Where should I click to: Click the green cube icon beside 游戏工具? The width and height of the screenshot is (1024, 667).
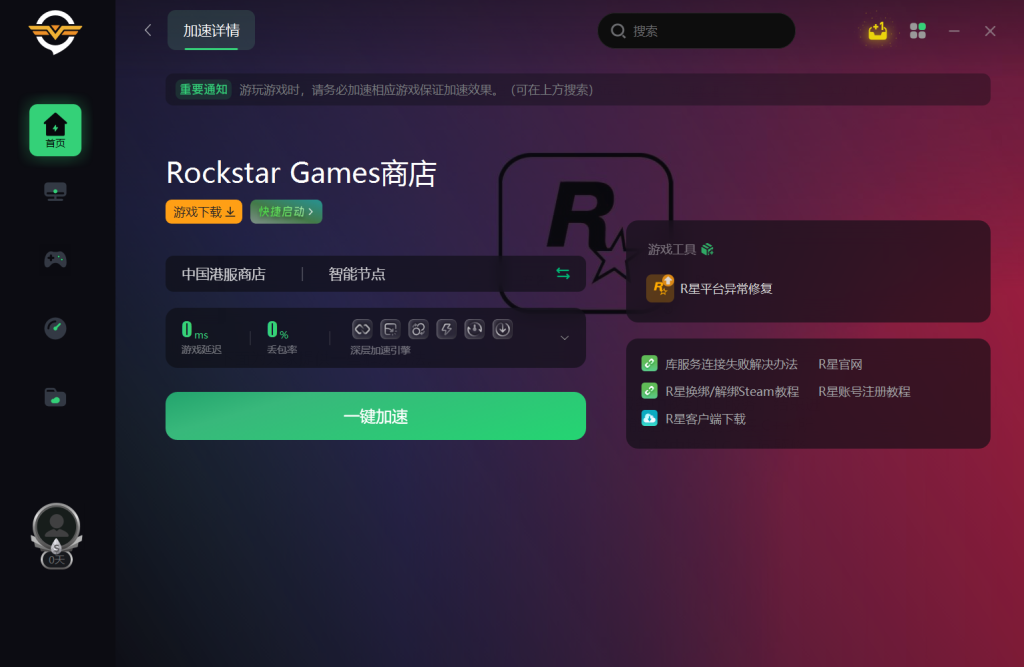(707, 249)
